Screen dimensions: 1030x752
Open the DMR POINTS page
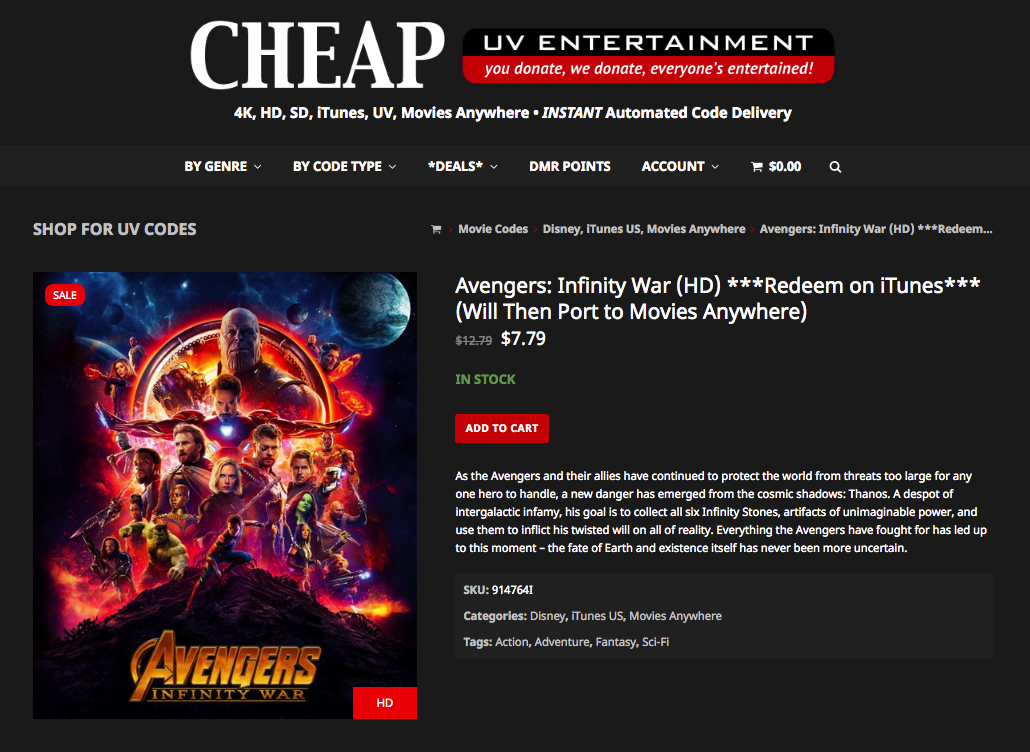point(570,166)
